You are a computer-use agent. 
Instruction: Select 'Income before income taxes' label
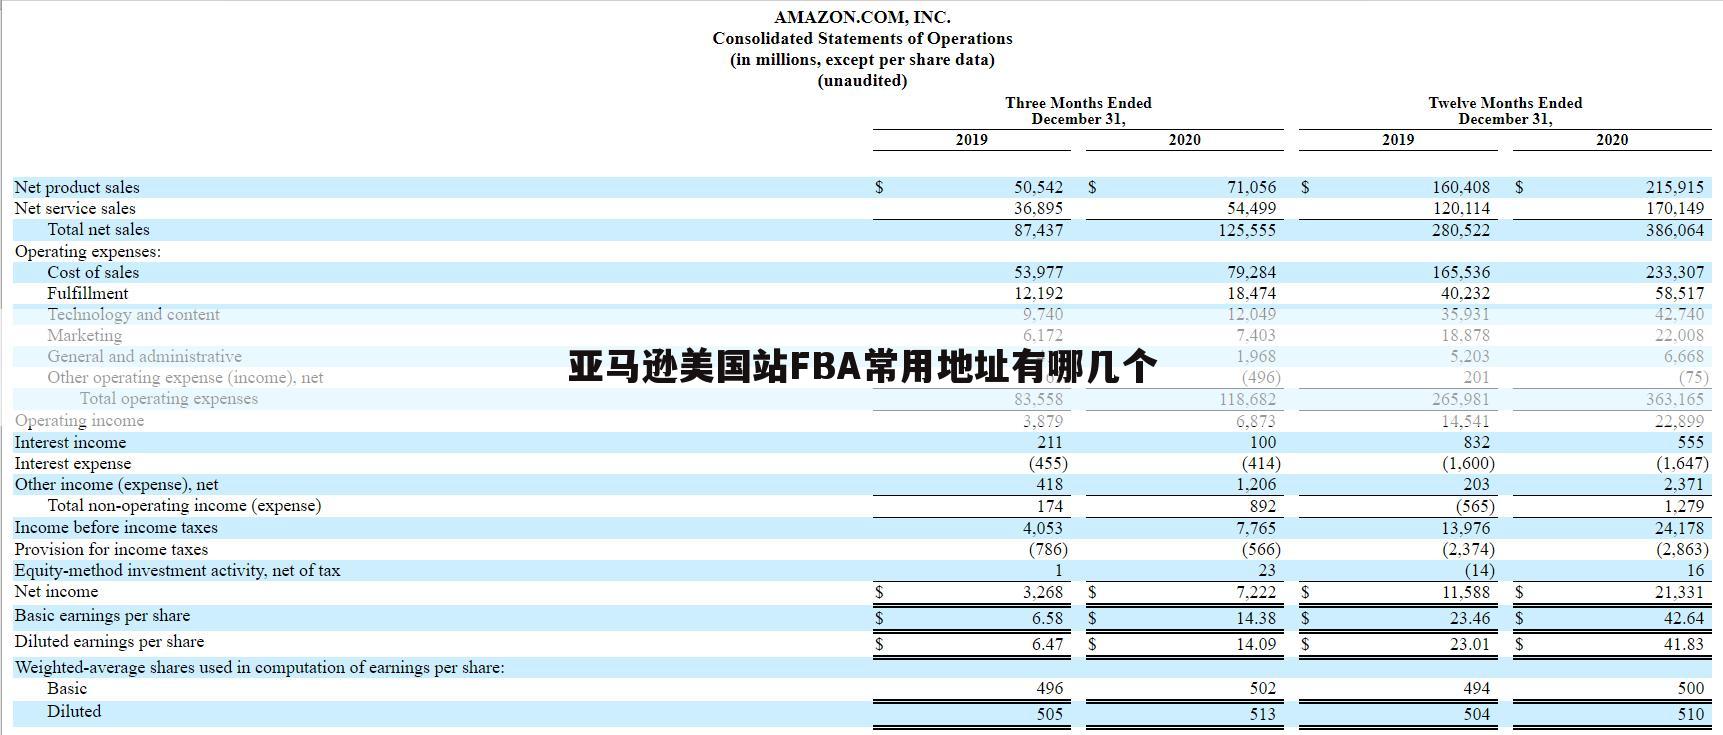pos(116,528)
